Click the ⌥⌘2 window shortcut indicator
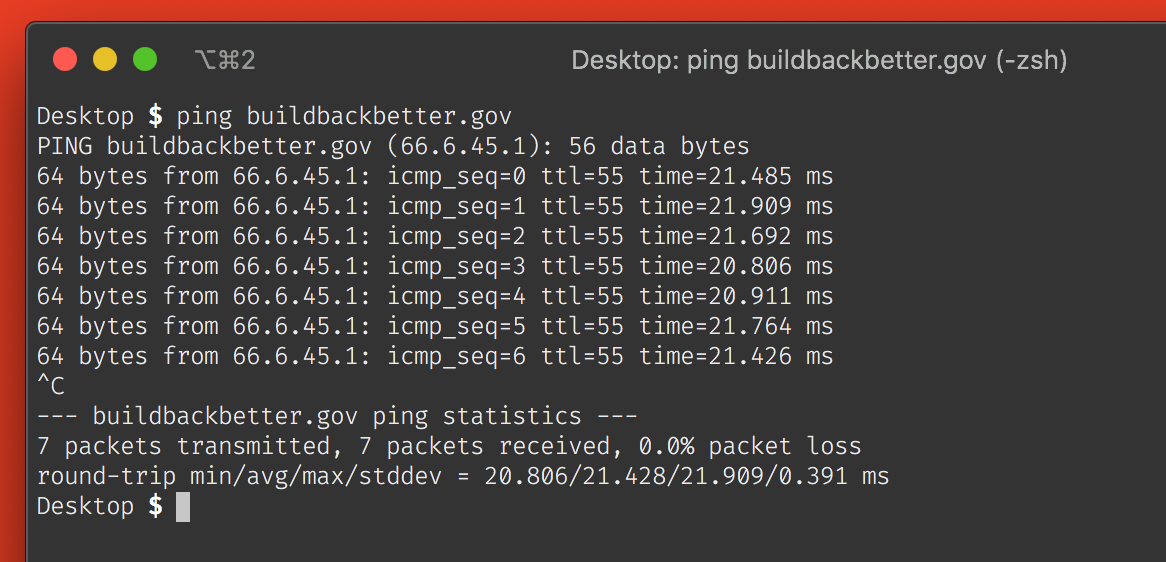This screenshot has height=562, width=1166. point(224,60)
